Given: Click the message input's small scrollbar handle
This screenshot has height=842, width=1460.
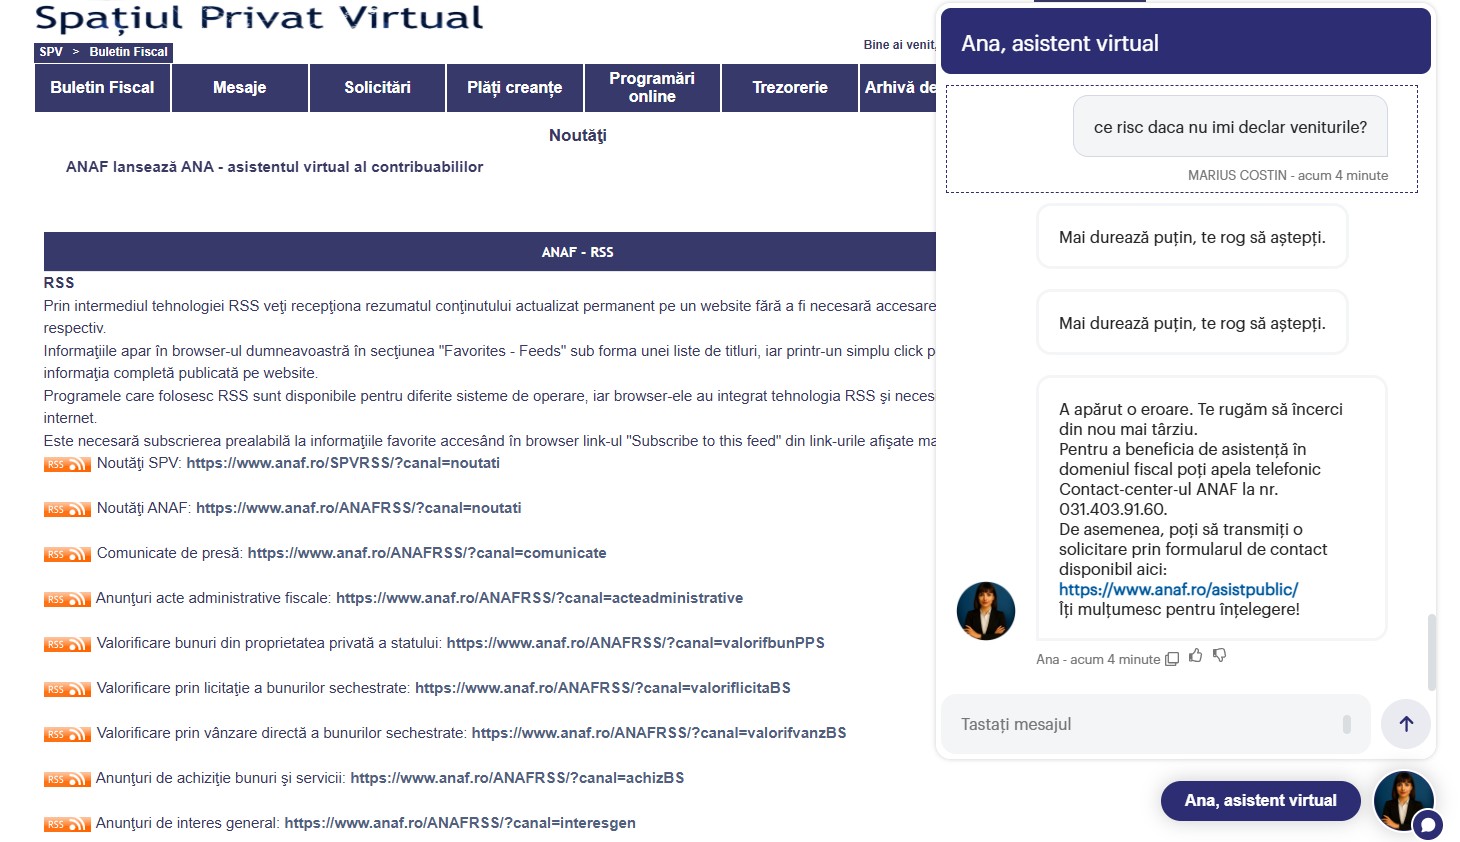Looking at the screenshot, I should point(1347,724).
